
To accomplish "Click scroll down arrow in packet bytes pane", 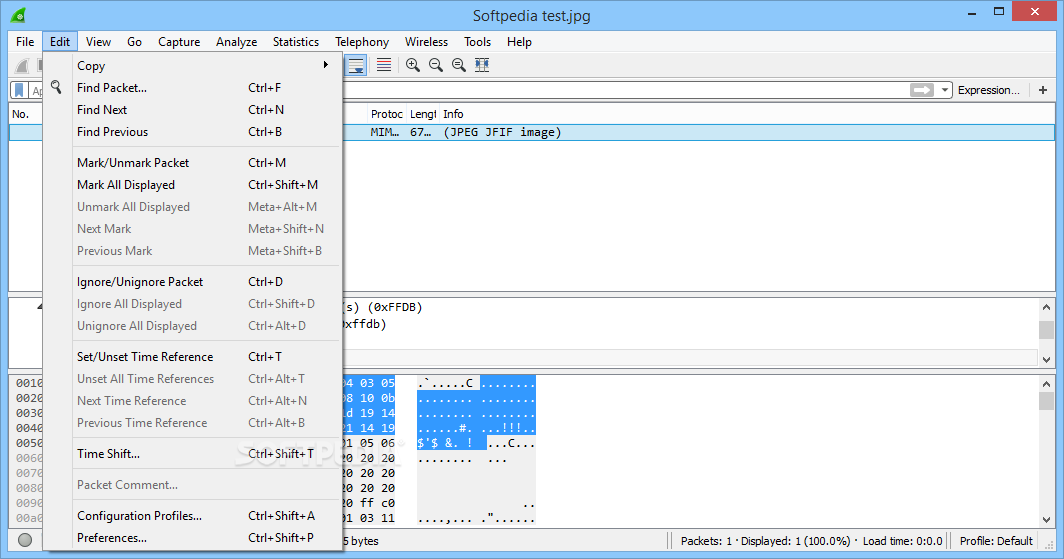I will point(1046,520).
